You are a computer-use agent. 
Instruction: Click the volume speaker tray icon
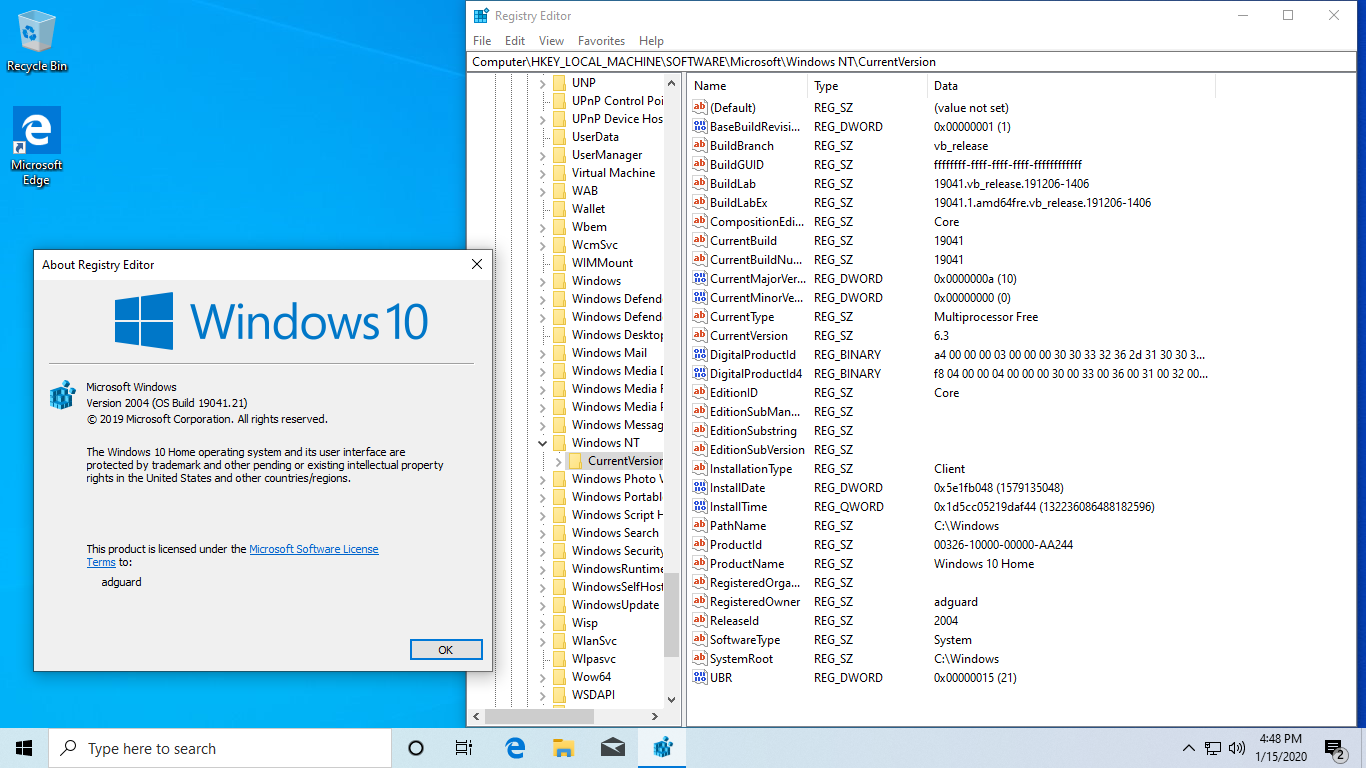click(1237, 748)
